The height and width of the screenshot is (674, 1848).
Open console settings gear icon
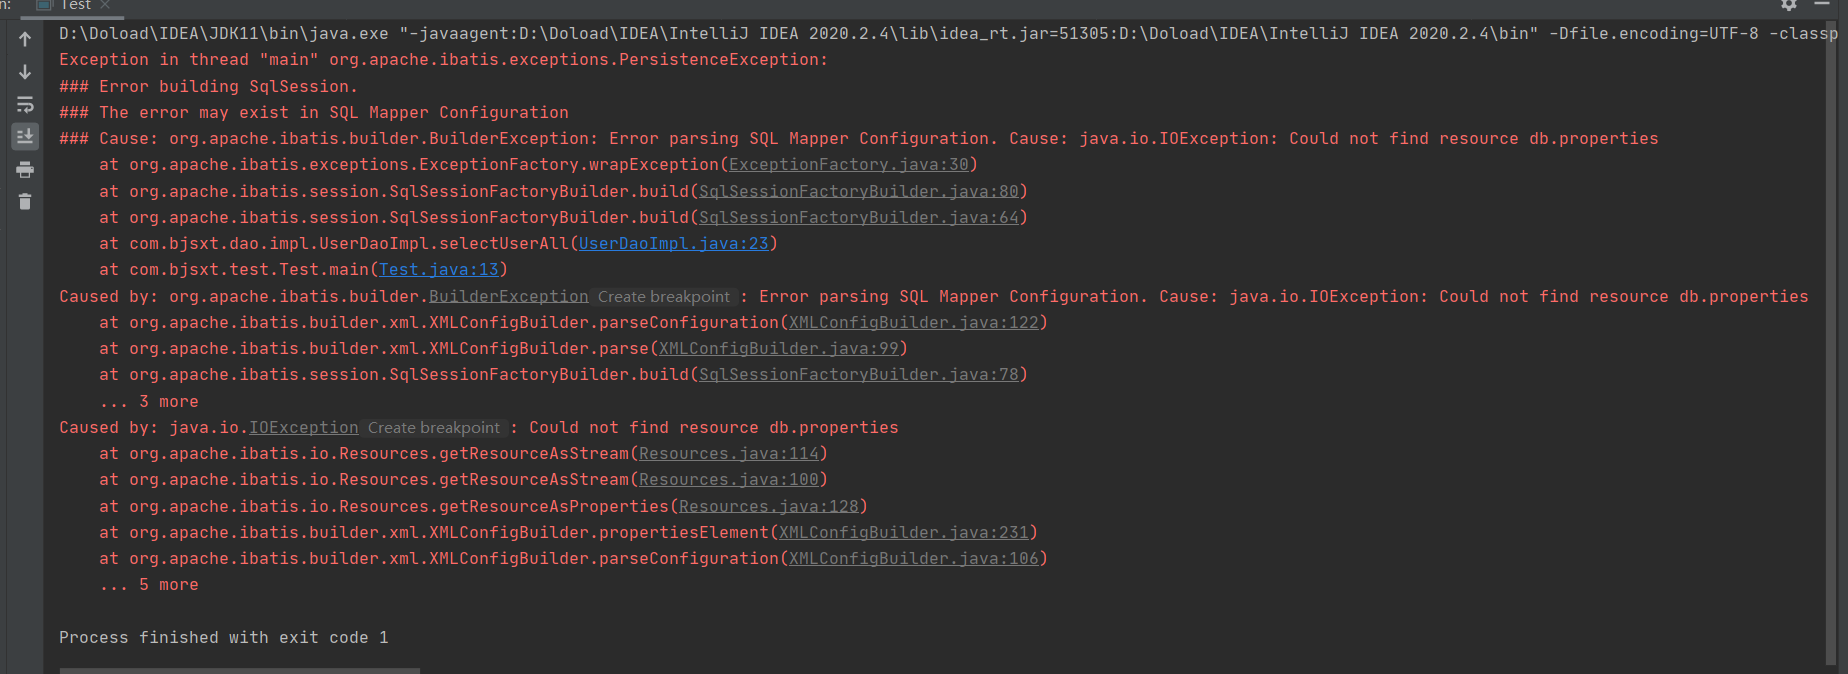click(1789, 5)
